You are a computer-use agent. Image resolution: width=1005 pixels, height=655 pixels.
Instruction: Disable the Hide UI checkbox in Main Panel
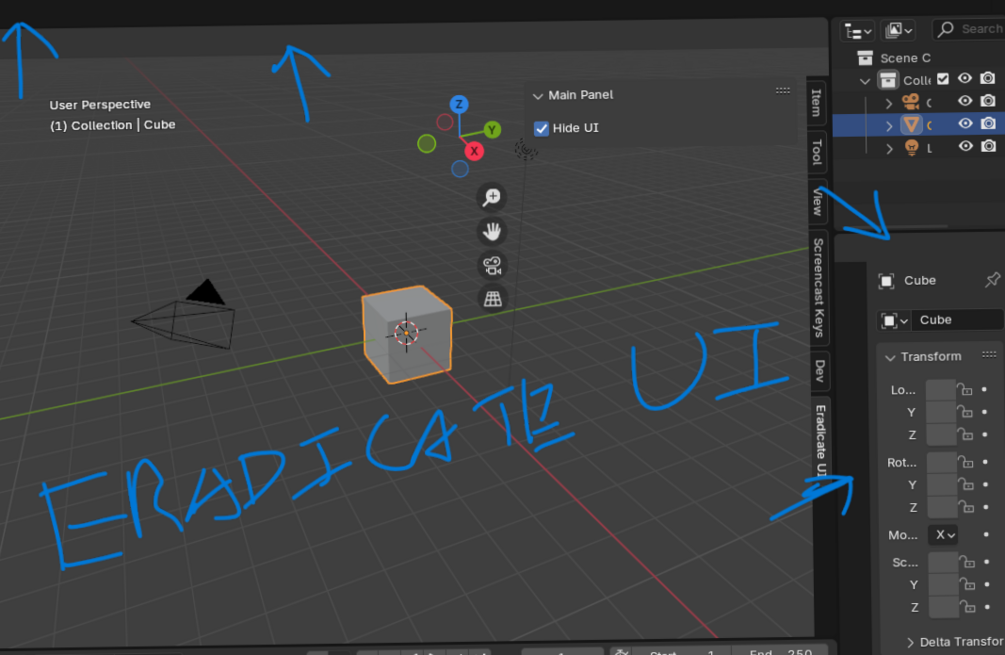(x=541, y=128)
